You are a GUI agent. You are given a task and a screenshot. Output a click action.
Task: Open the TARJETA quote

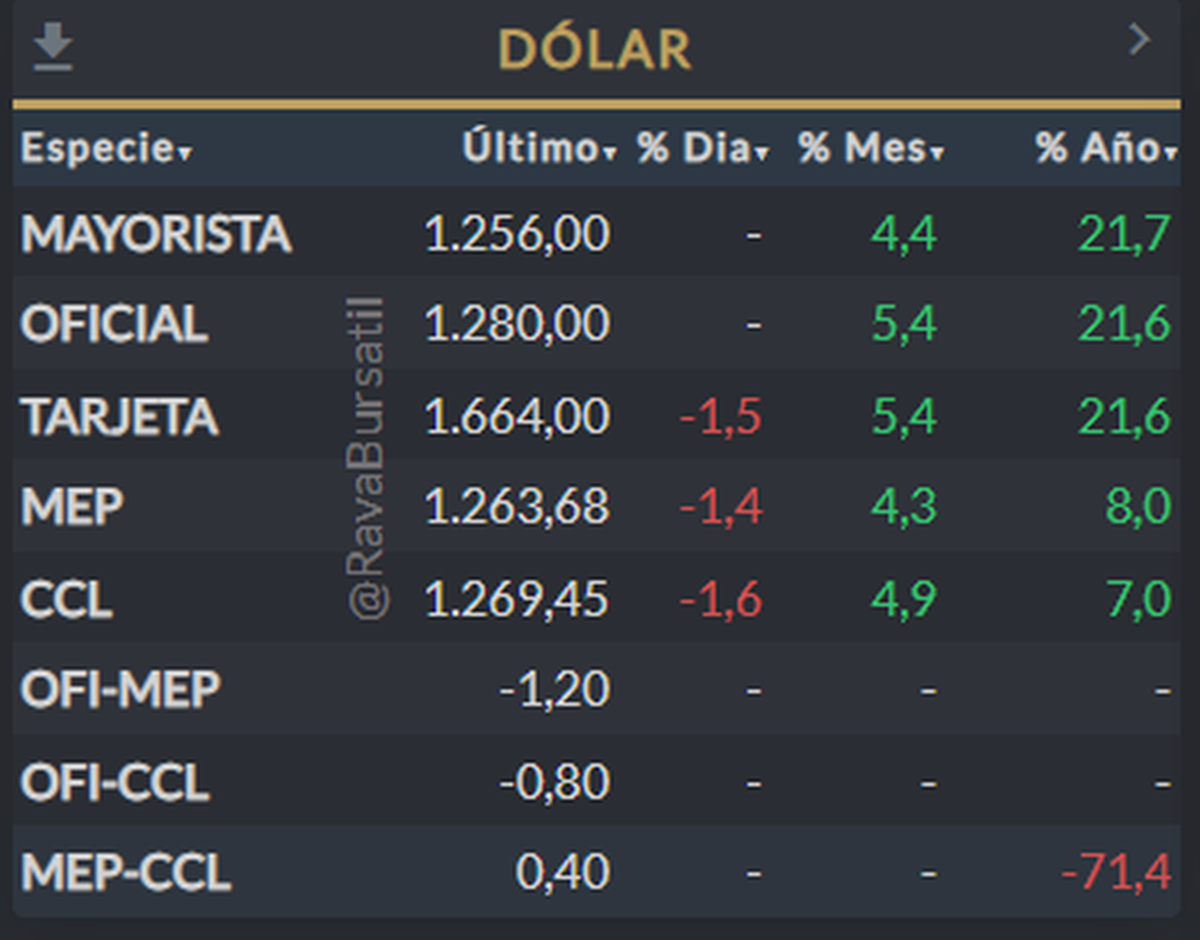pyautogui.click(x=597, y=416)
